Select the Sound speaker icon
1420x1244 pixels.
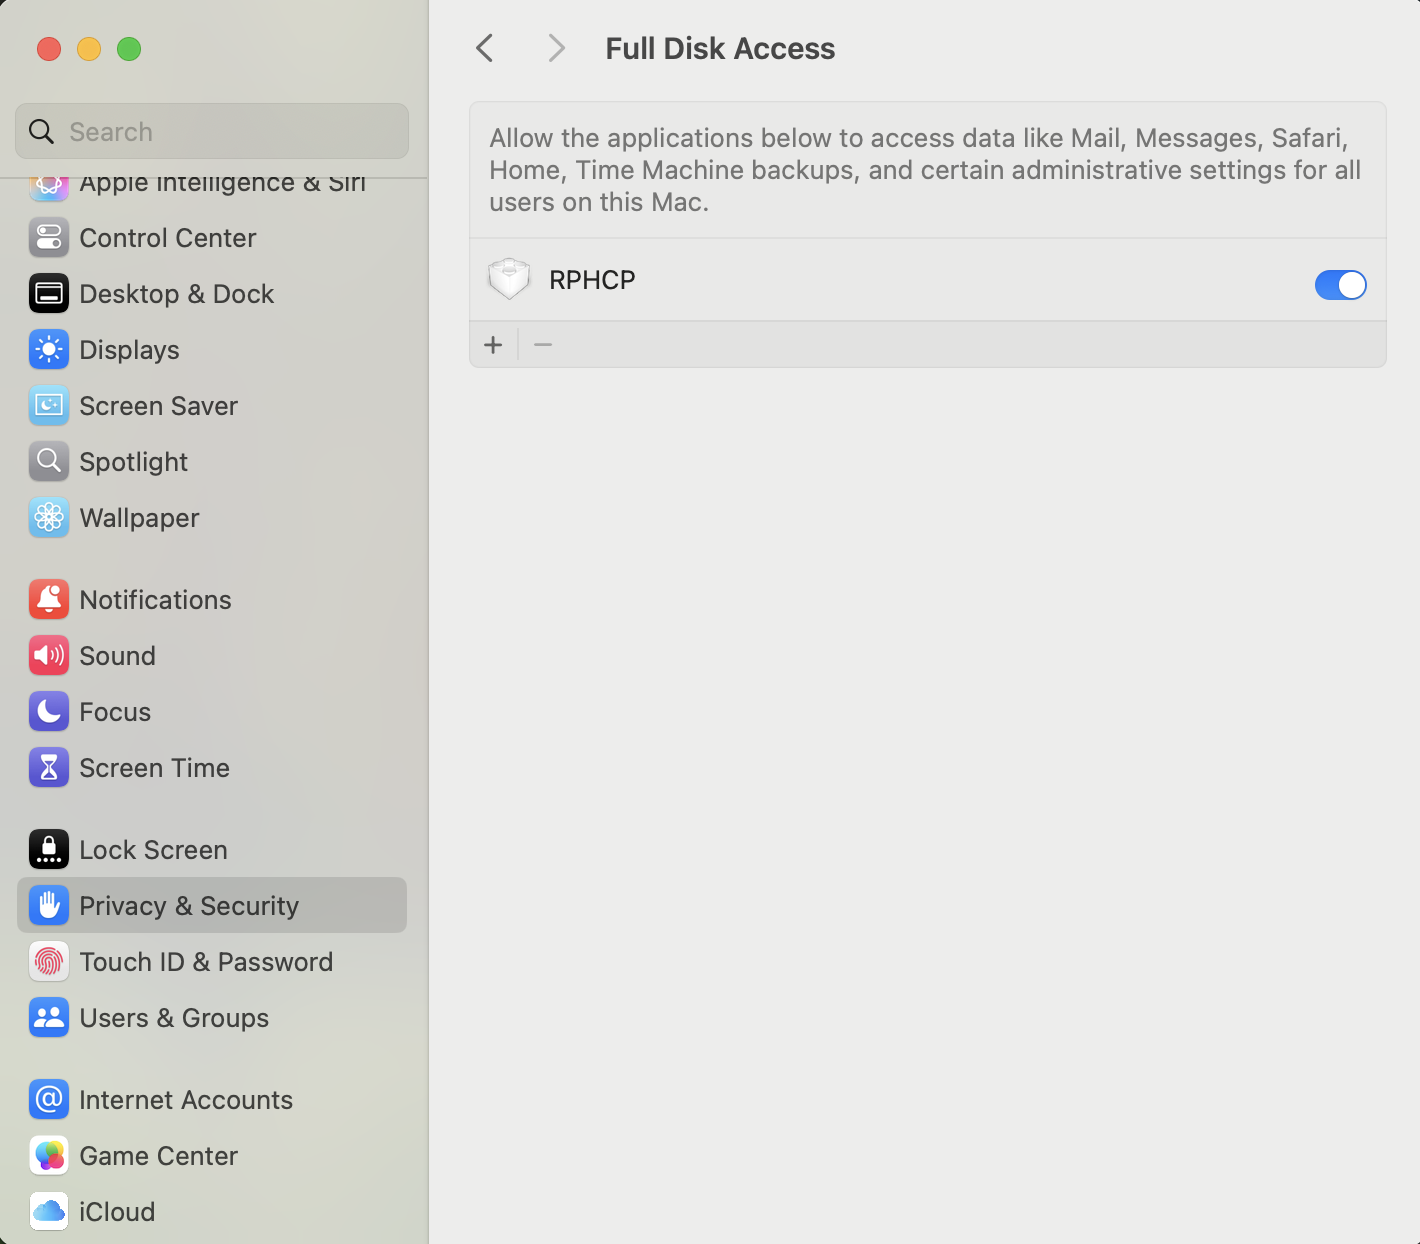click(x=49, y=656)
